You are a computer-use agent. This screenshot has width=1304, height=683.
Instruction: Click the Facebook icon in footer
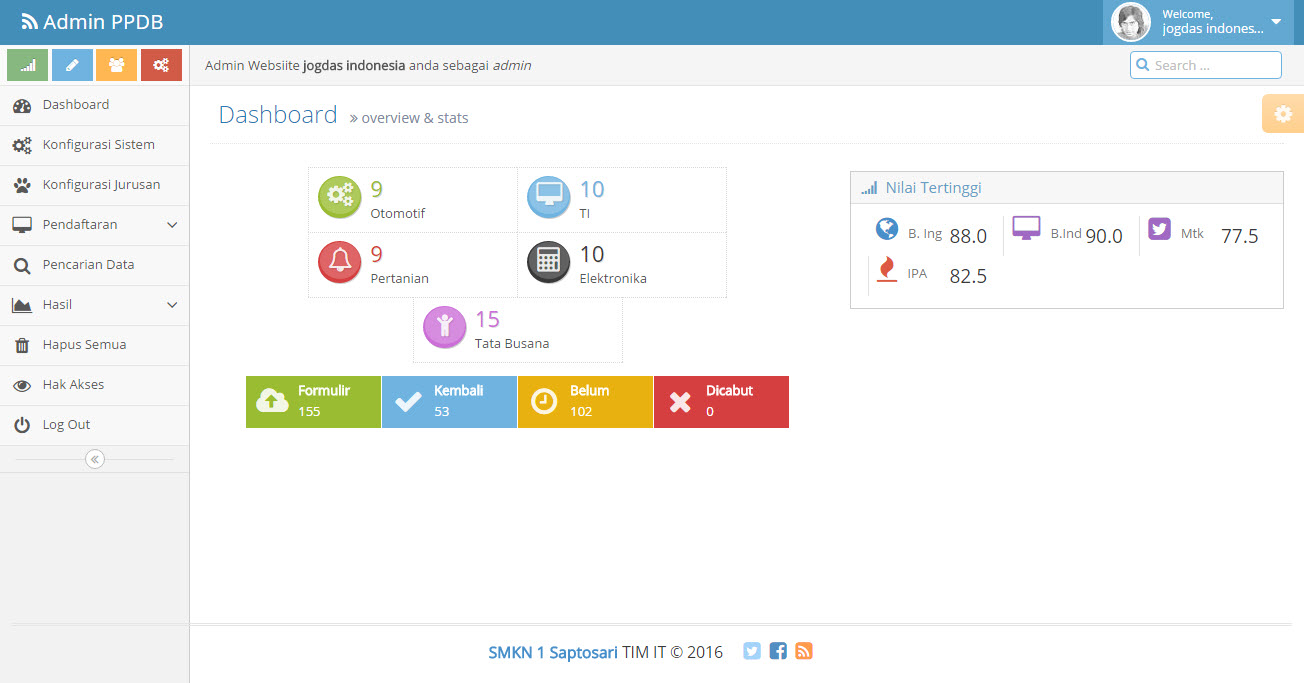coord(778,651)
